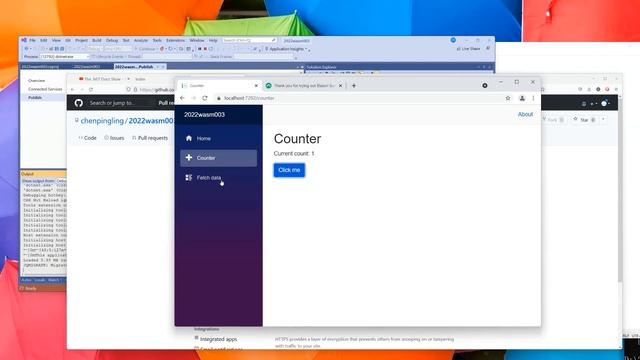Close the Thank you for trying Blazor tab

[340, 86]
